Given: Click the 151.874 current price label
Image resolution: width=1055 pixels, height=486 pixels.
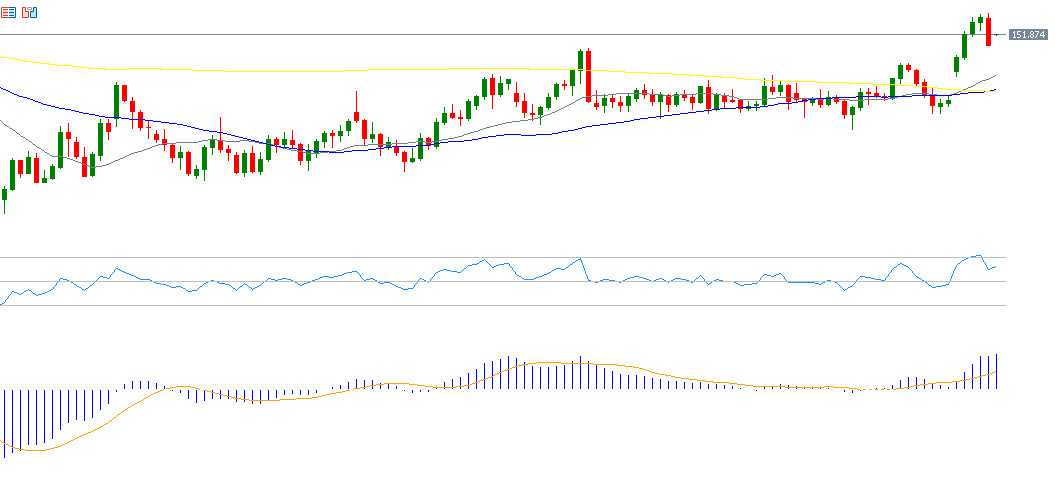Looking at the screenshot, I should click(1028, 35).
